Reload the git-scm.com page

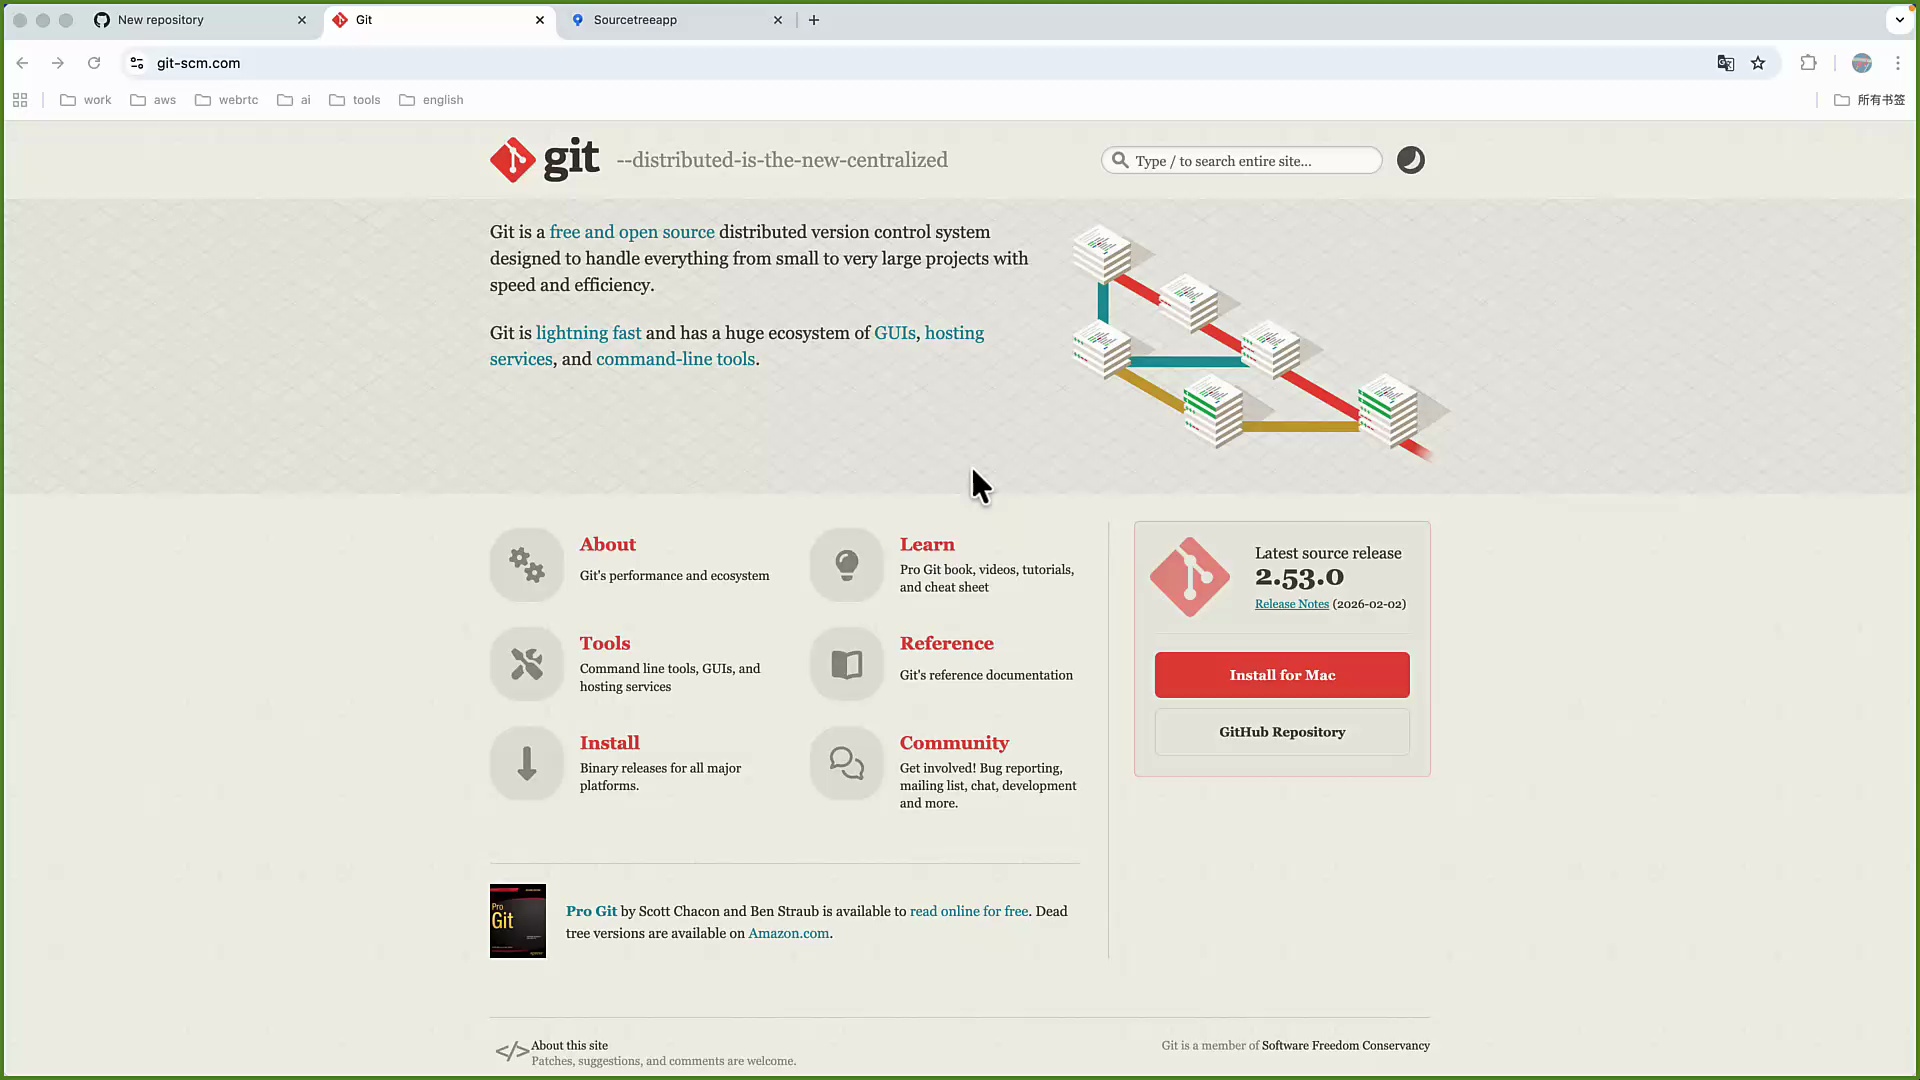(94, 63)
